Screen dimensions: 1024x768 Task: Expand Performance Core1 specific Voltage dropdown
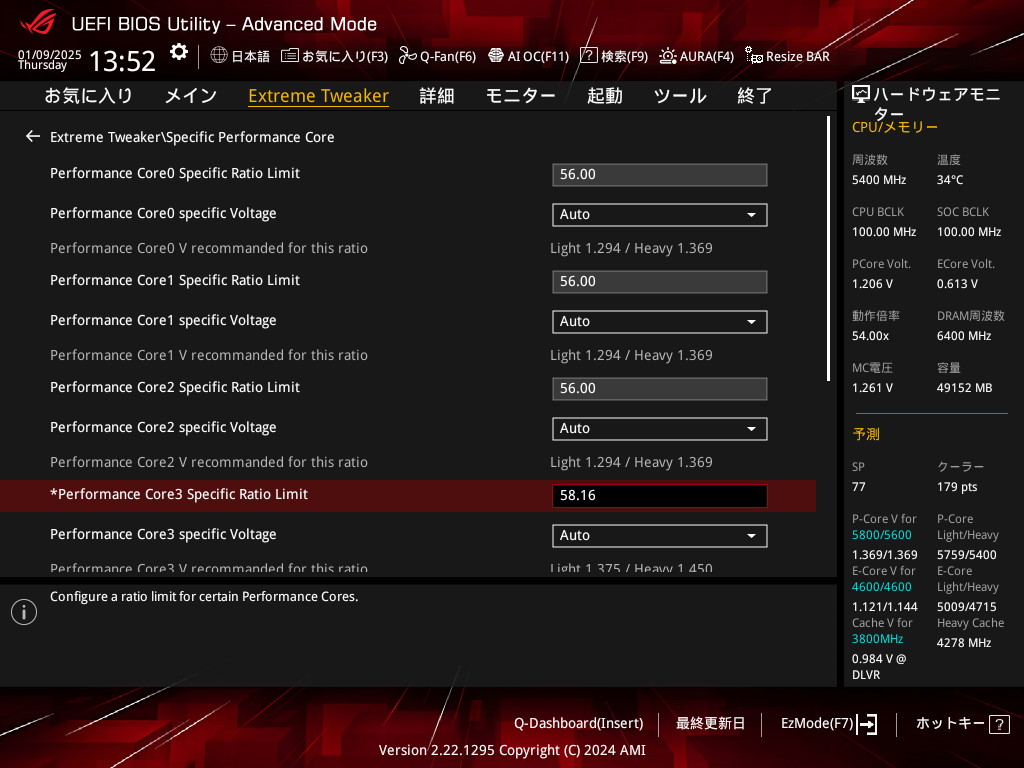pos(659,322)
